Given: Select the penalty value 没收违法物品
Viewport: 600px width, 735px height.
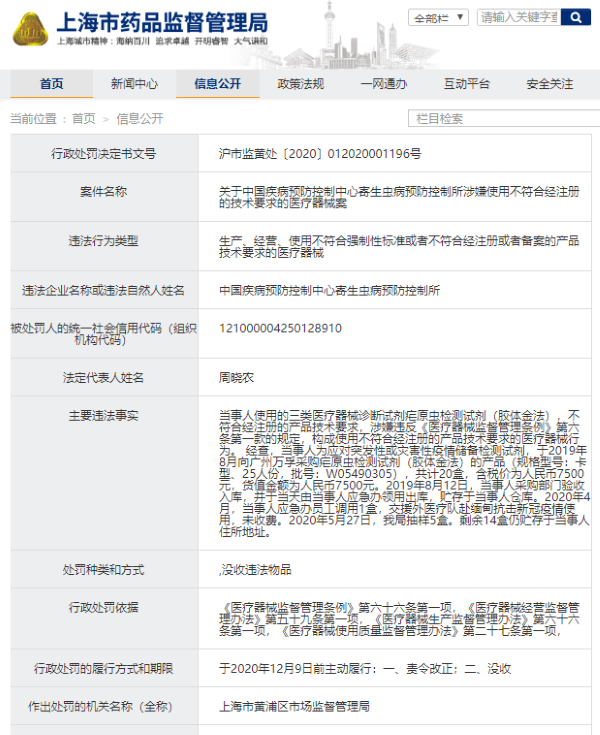Looking at the screenshot, I should pyautogui.click(x=256, y=570).
